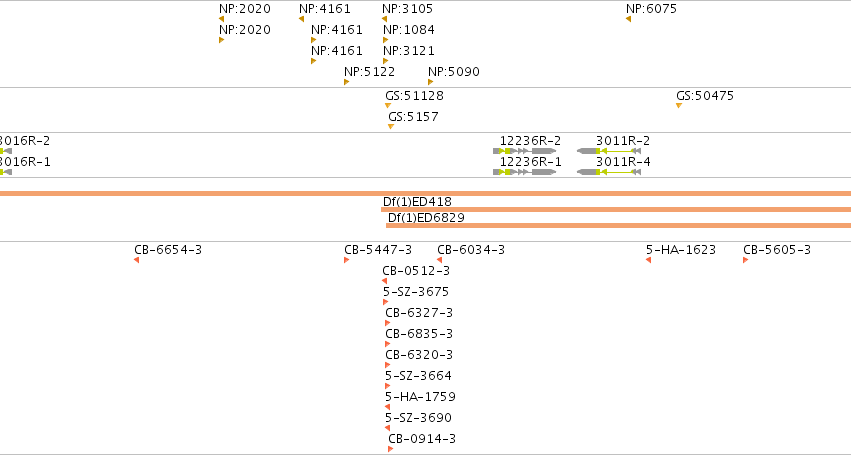The width and height of the screenshot is (851, 455).
Task: Open the GS:51128 feature
Action: click(388, 105)
